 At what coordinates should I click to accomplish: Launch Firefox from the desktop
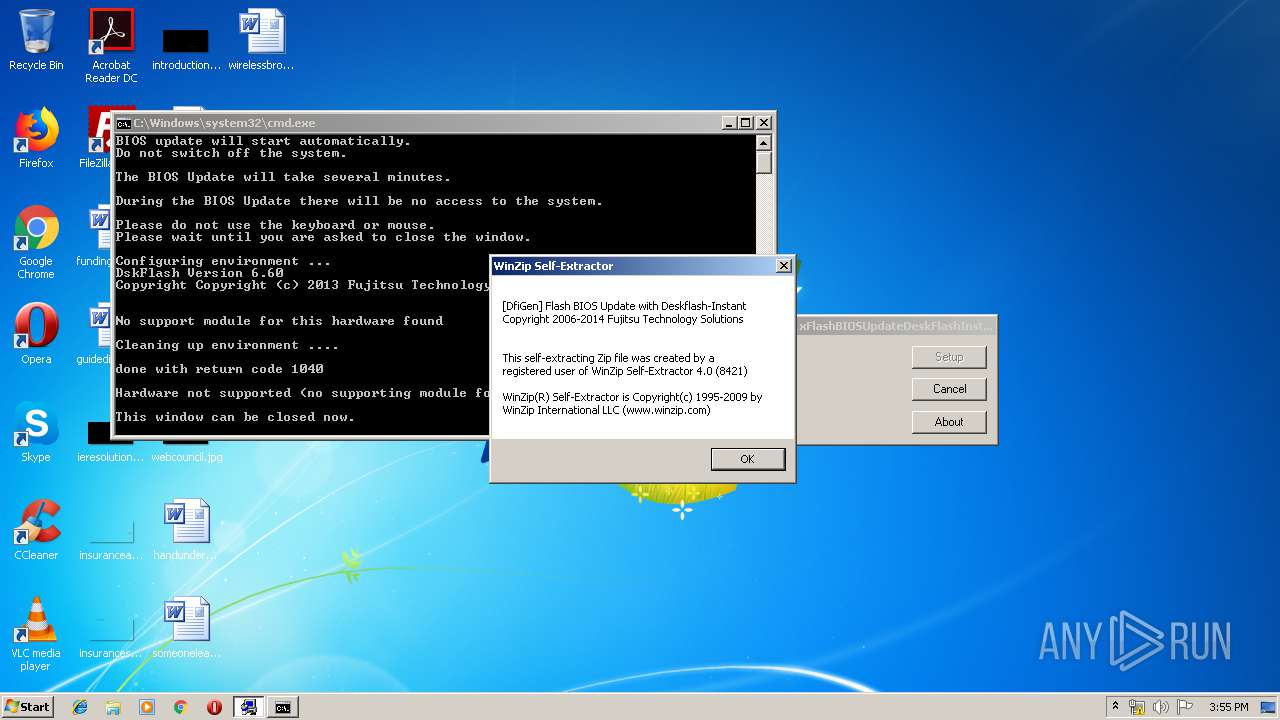36,138
